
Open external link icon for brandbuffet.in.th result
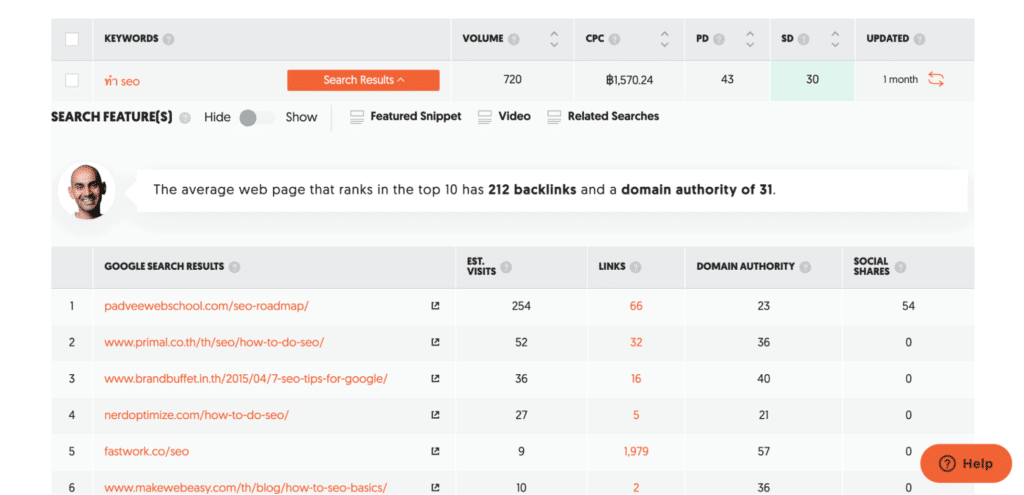tap(435, 379)
